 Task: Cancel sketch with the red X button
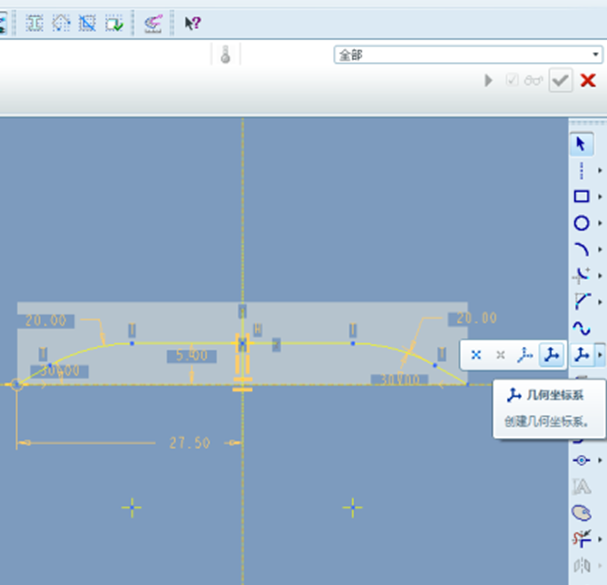pos(588,81)
